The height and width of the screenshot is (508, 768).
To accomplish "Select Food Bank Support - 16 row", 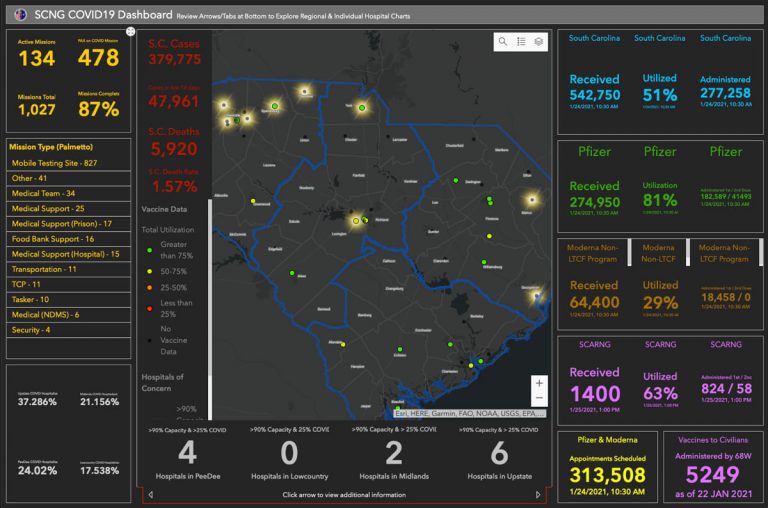I will pos(69,239).
